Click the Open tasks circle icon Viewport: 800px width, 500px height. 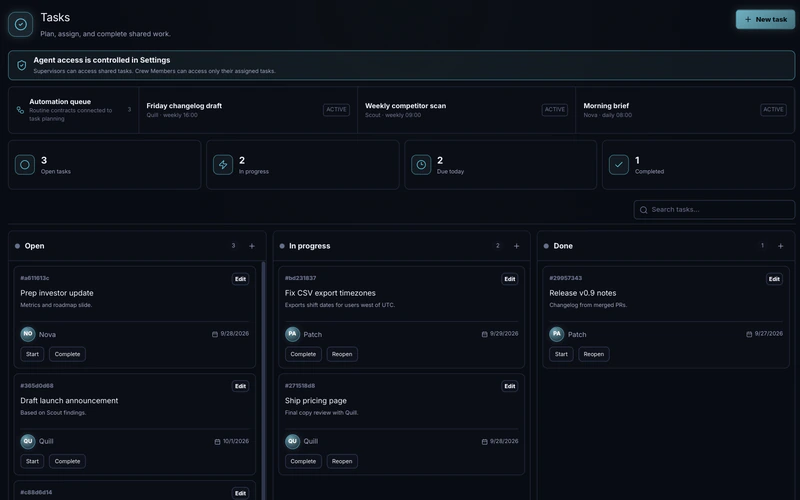tap(24, 165)
